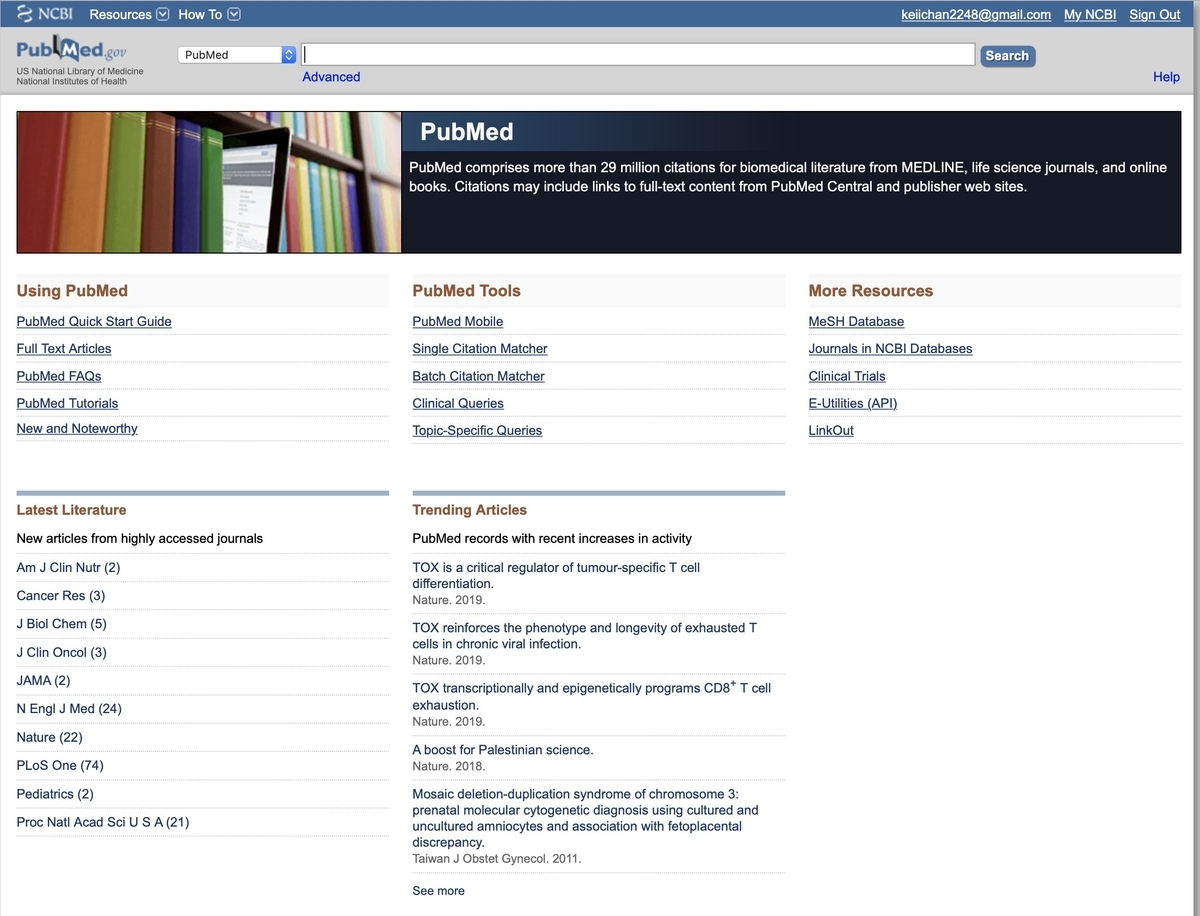Open the keiichan2248@gmail.com account link
The height and width of the screenshot is (916, 1200).
pos(976,14)
